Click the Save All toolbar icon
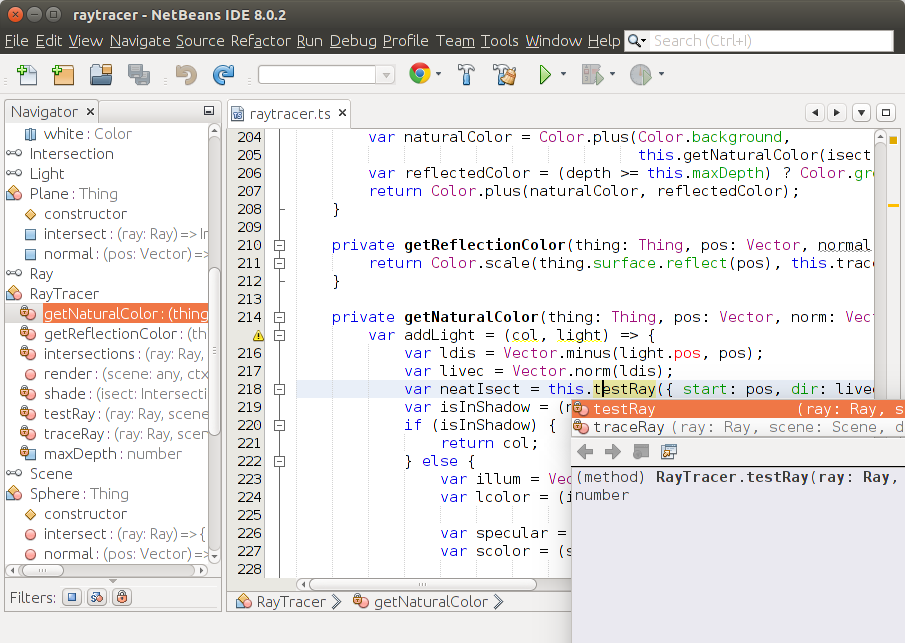Screen dimensions: 905x643 click(139, 74)
